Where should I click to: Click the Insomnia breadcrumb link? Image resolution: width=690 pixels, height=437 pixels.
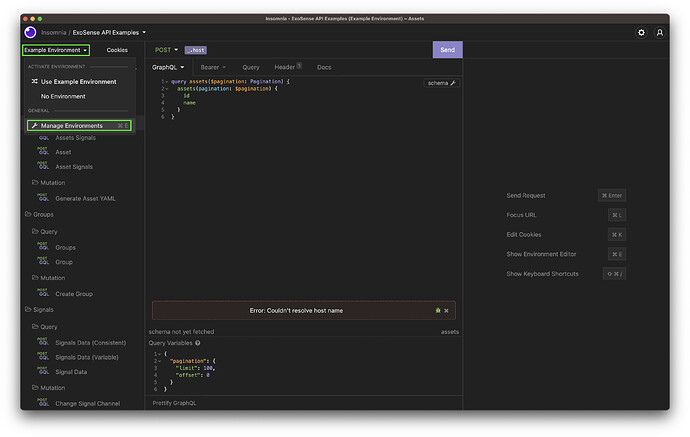pyautogui.click(x=54, y=33)
